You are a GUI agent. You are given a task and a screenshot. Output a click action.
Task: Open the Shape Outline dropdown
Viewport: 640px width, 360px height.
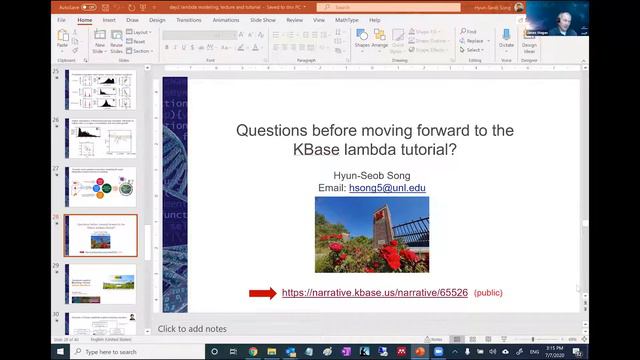428,41
